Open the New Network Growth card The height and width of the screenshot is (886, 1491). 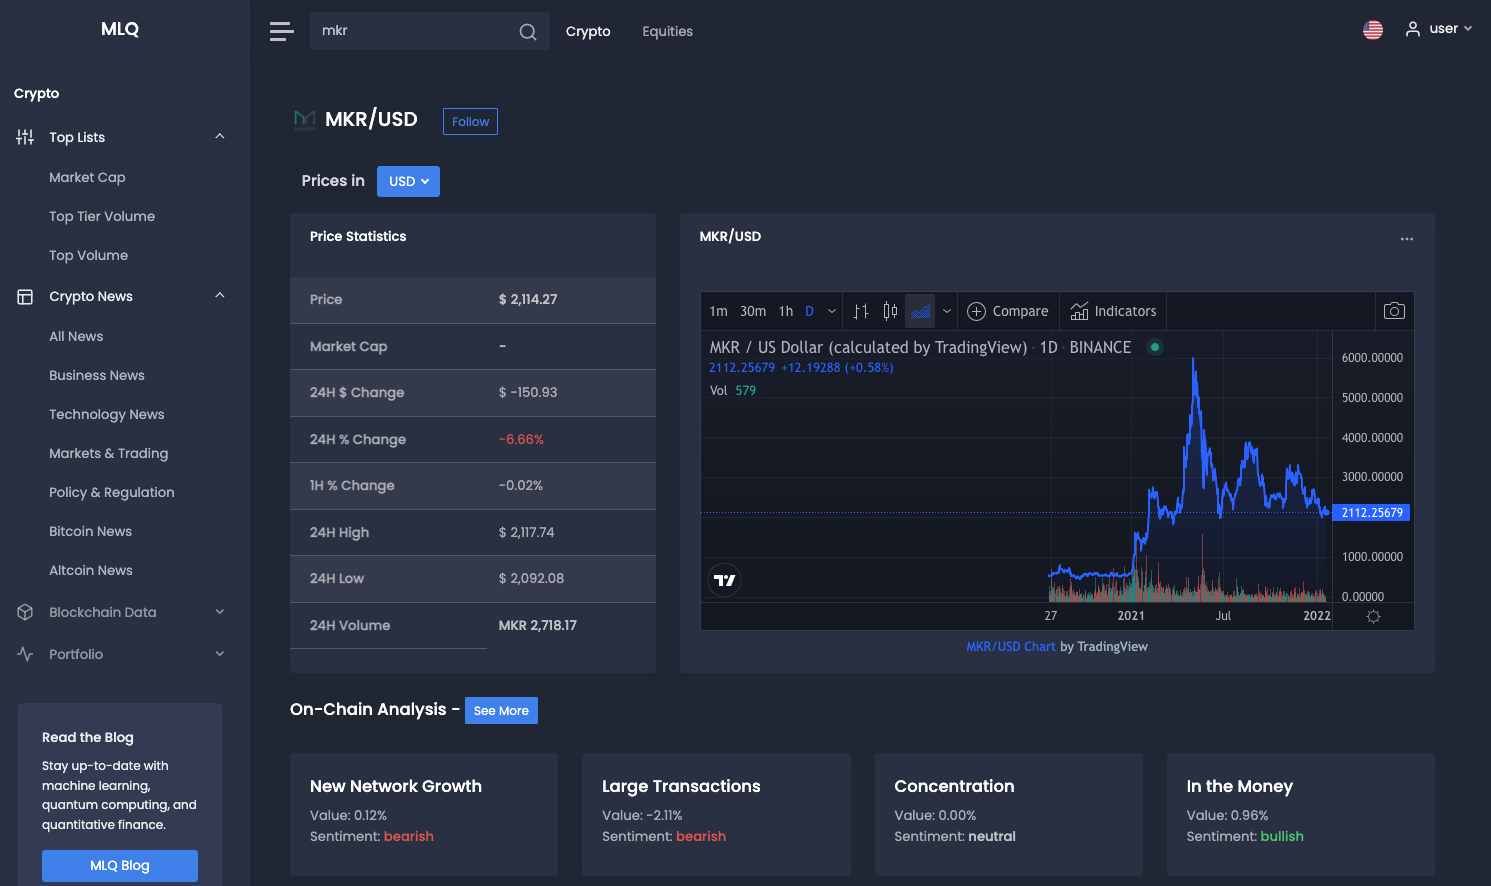click(x=424, y=814)
